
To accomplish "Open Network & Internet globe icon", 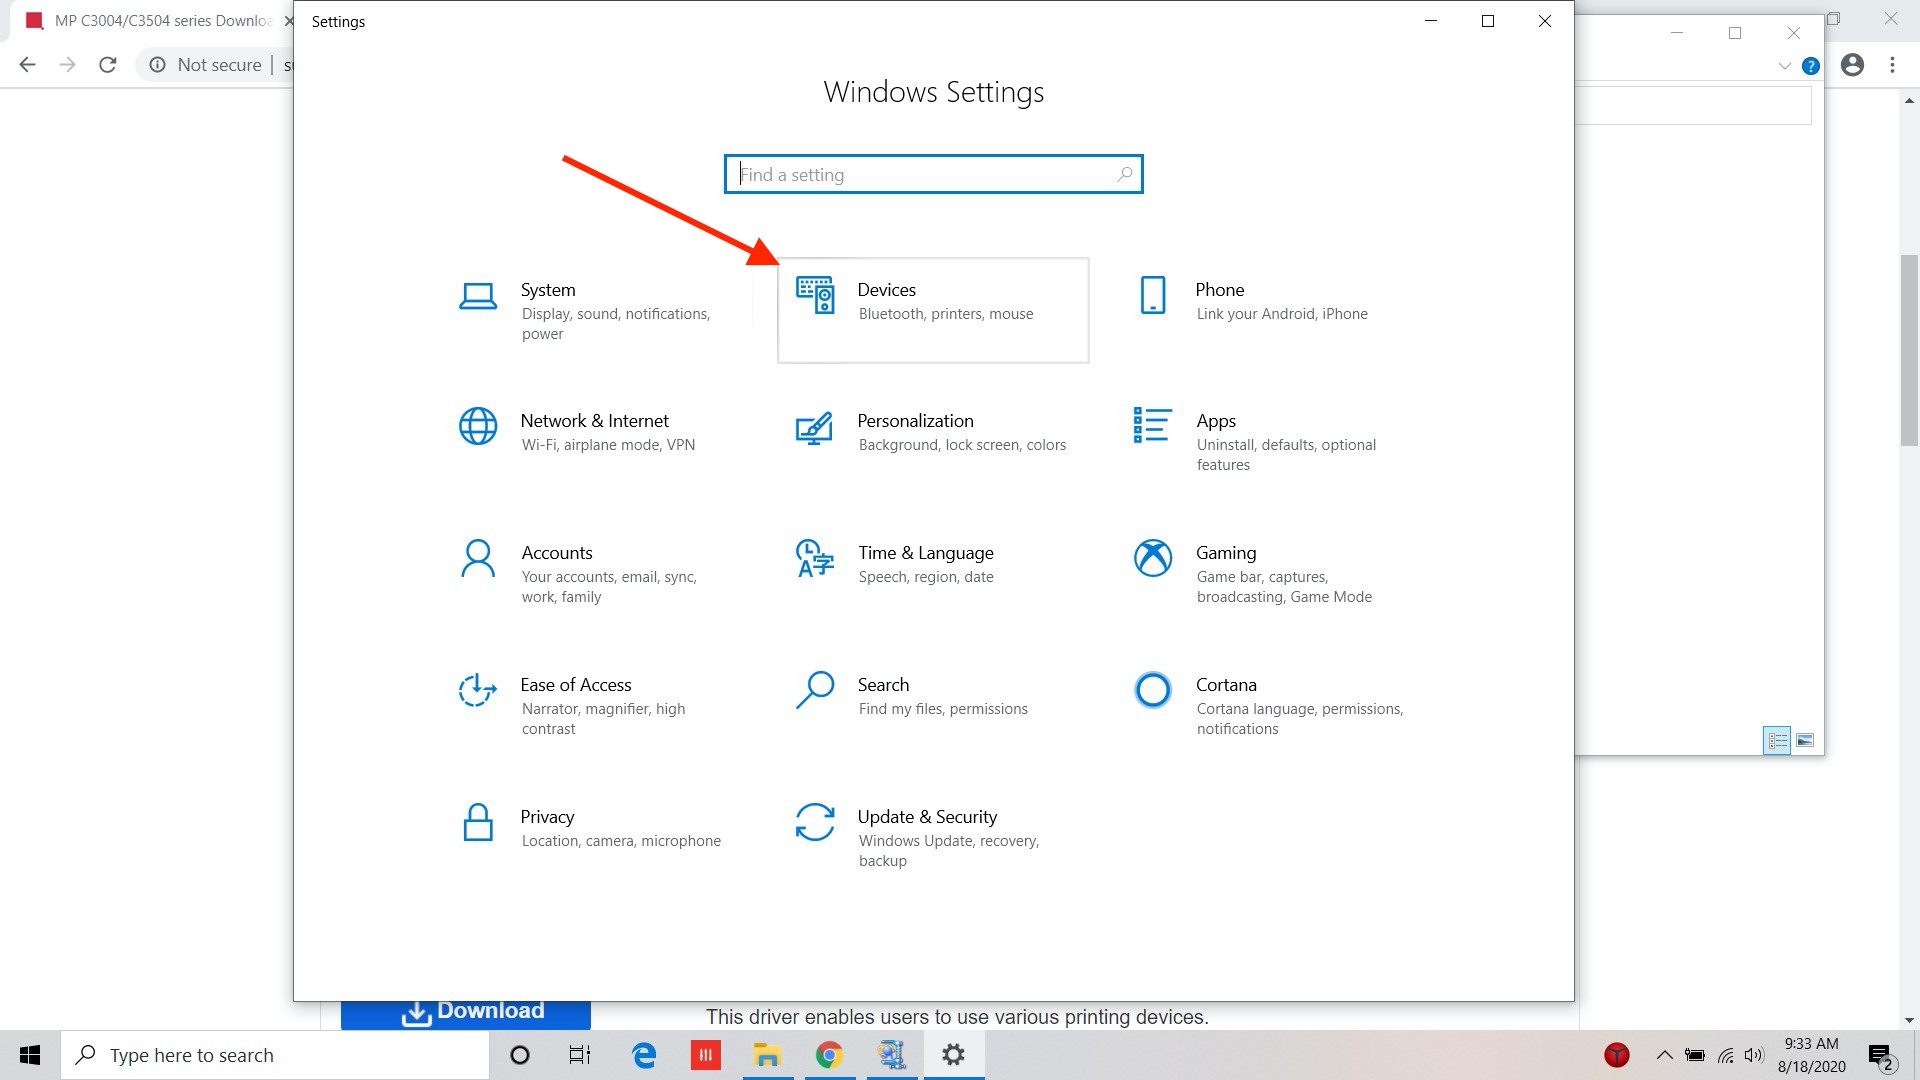I will click(478, 426).
